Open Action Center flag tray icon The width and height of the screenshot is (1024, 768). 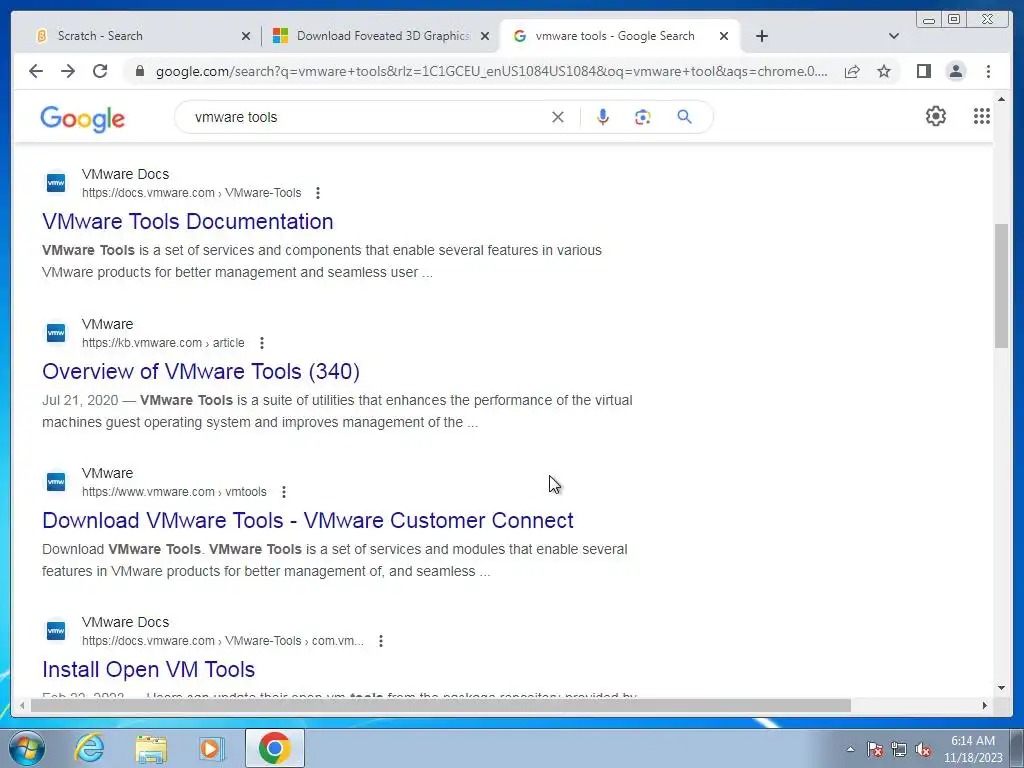pyautogui.click(x=874, y=750)
